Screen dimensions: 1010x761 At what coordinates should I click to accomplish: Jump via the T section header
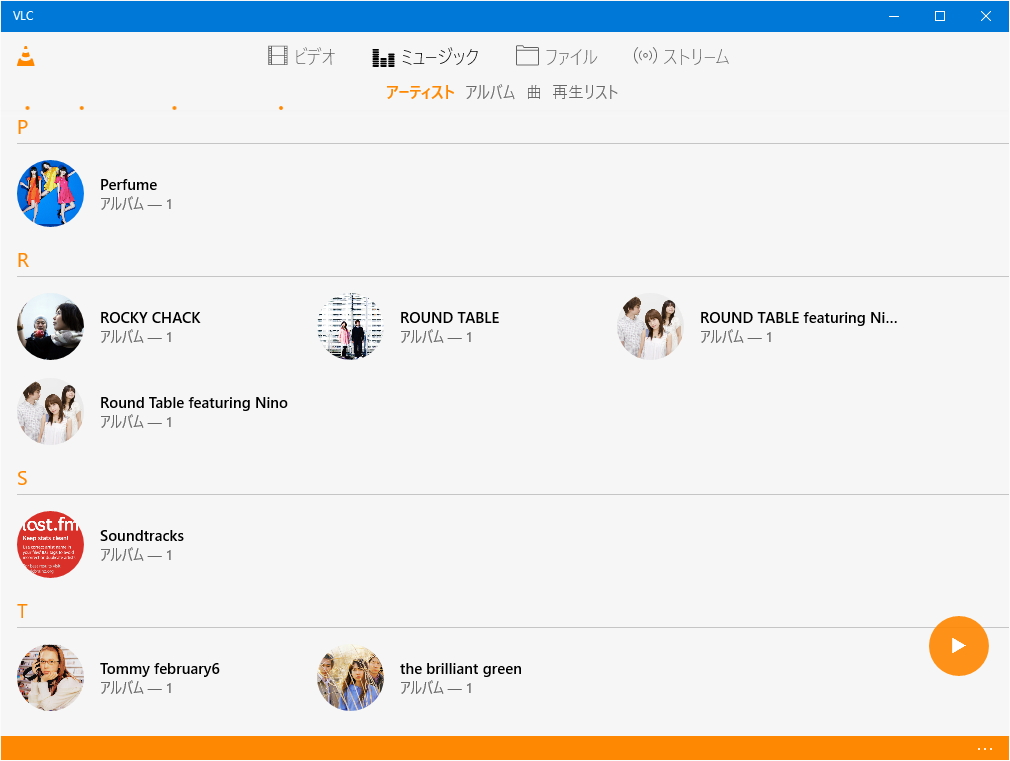22,611
